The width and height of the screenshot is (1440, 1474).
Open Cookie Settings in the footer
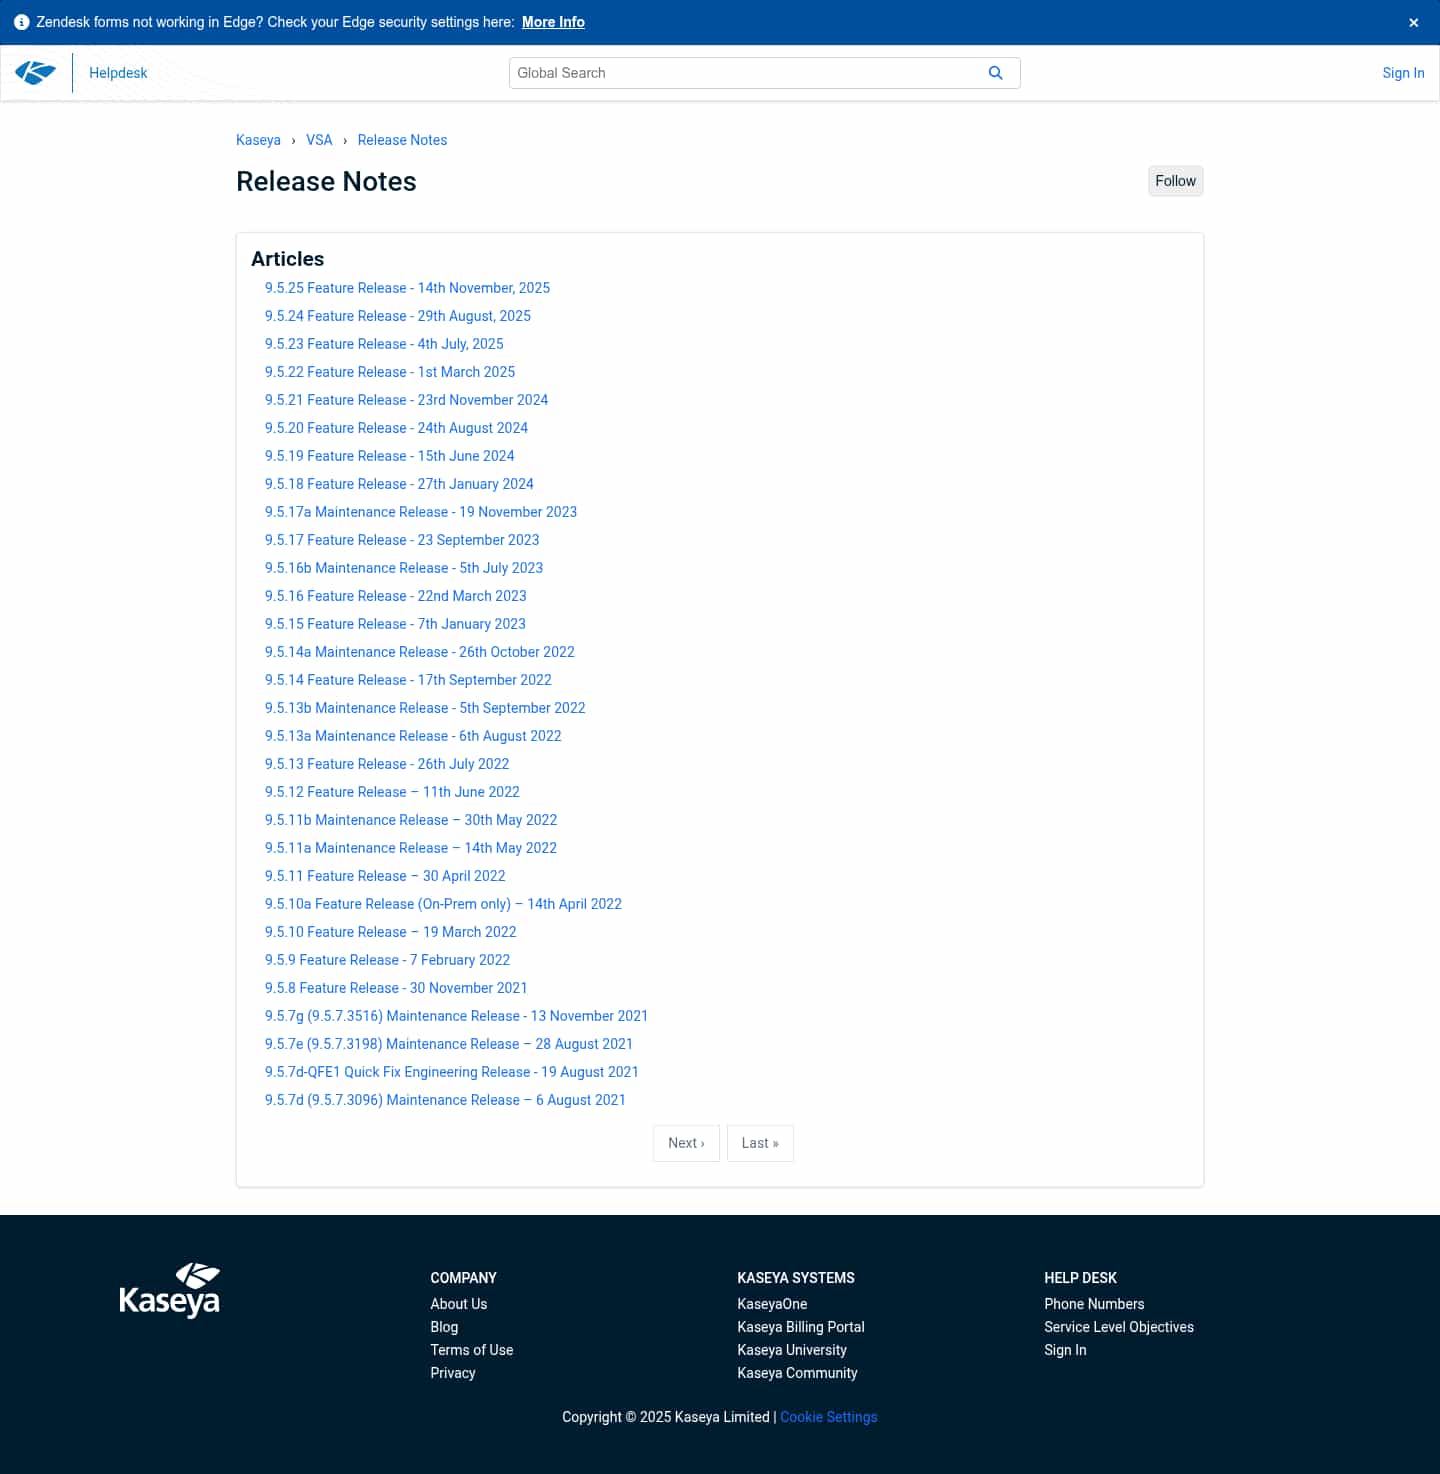point(828,1417)
